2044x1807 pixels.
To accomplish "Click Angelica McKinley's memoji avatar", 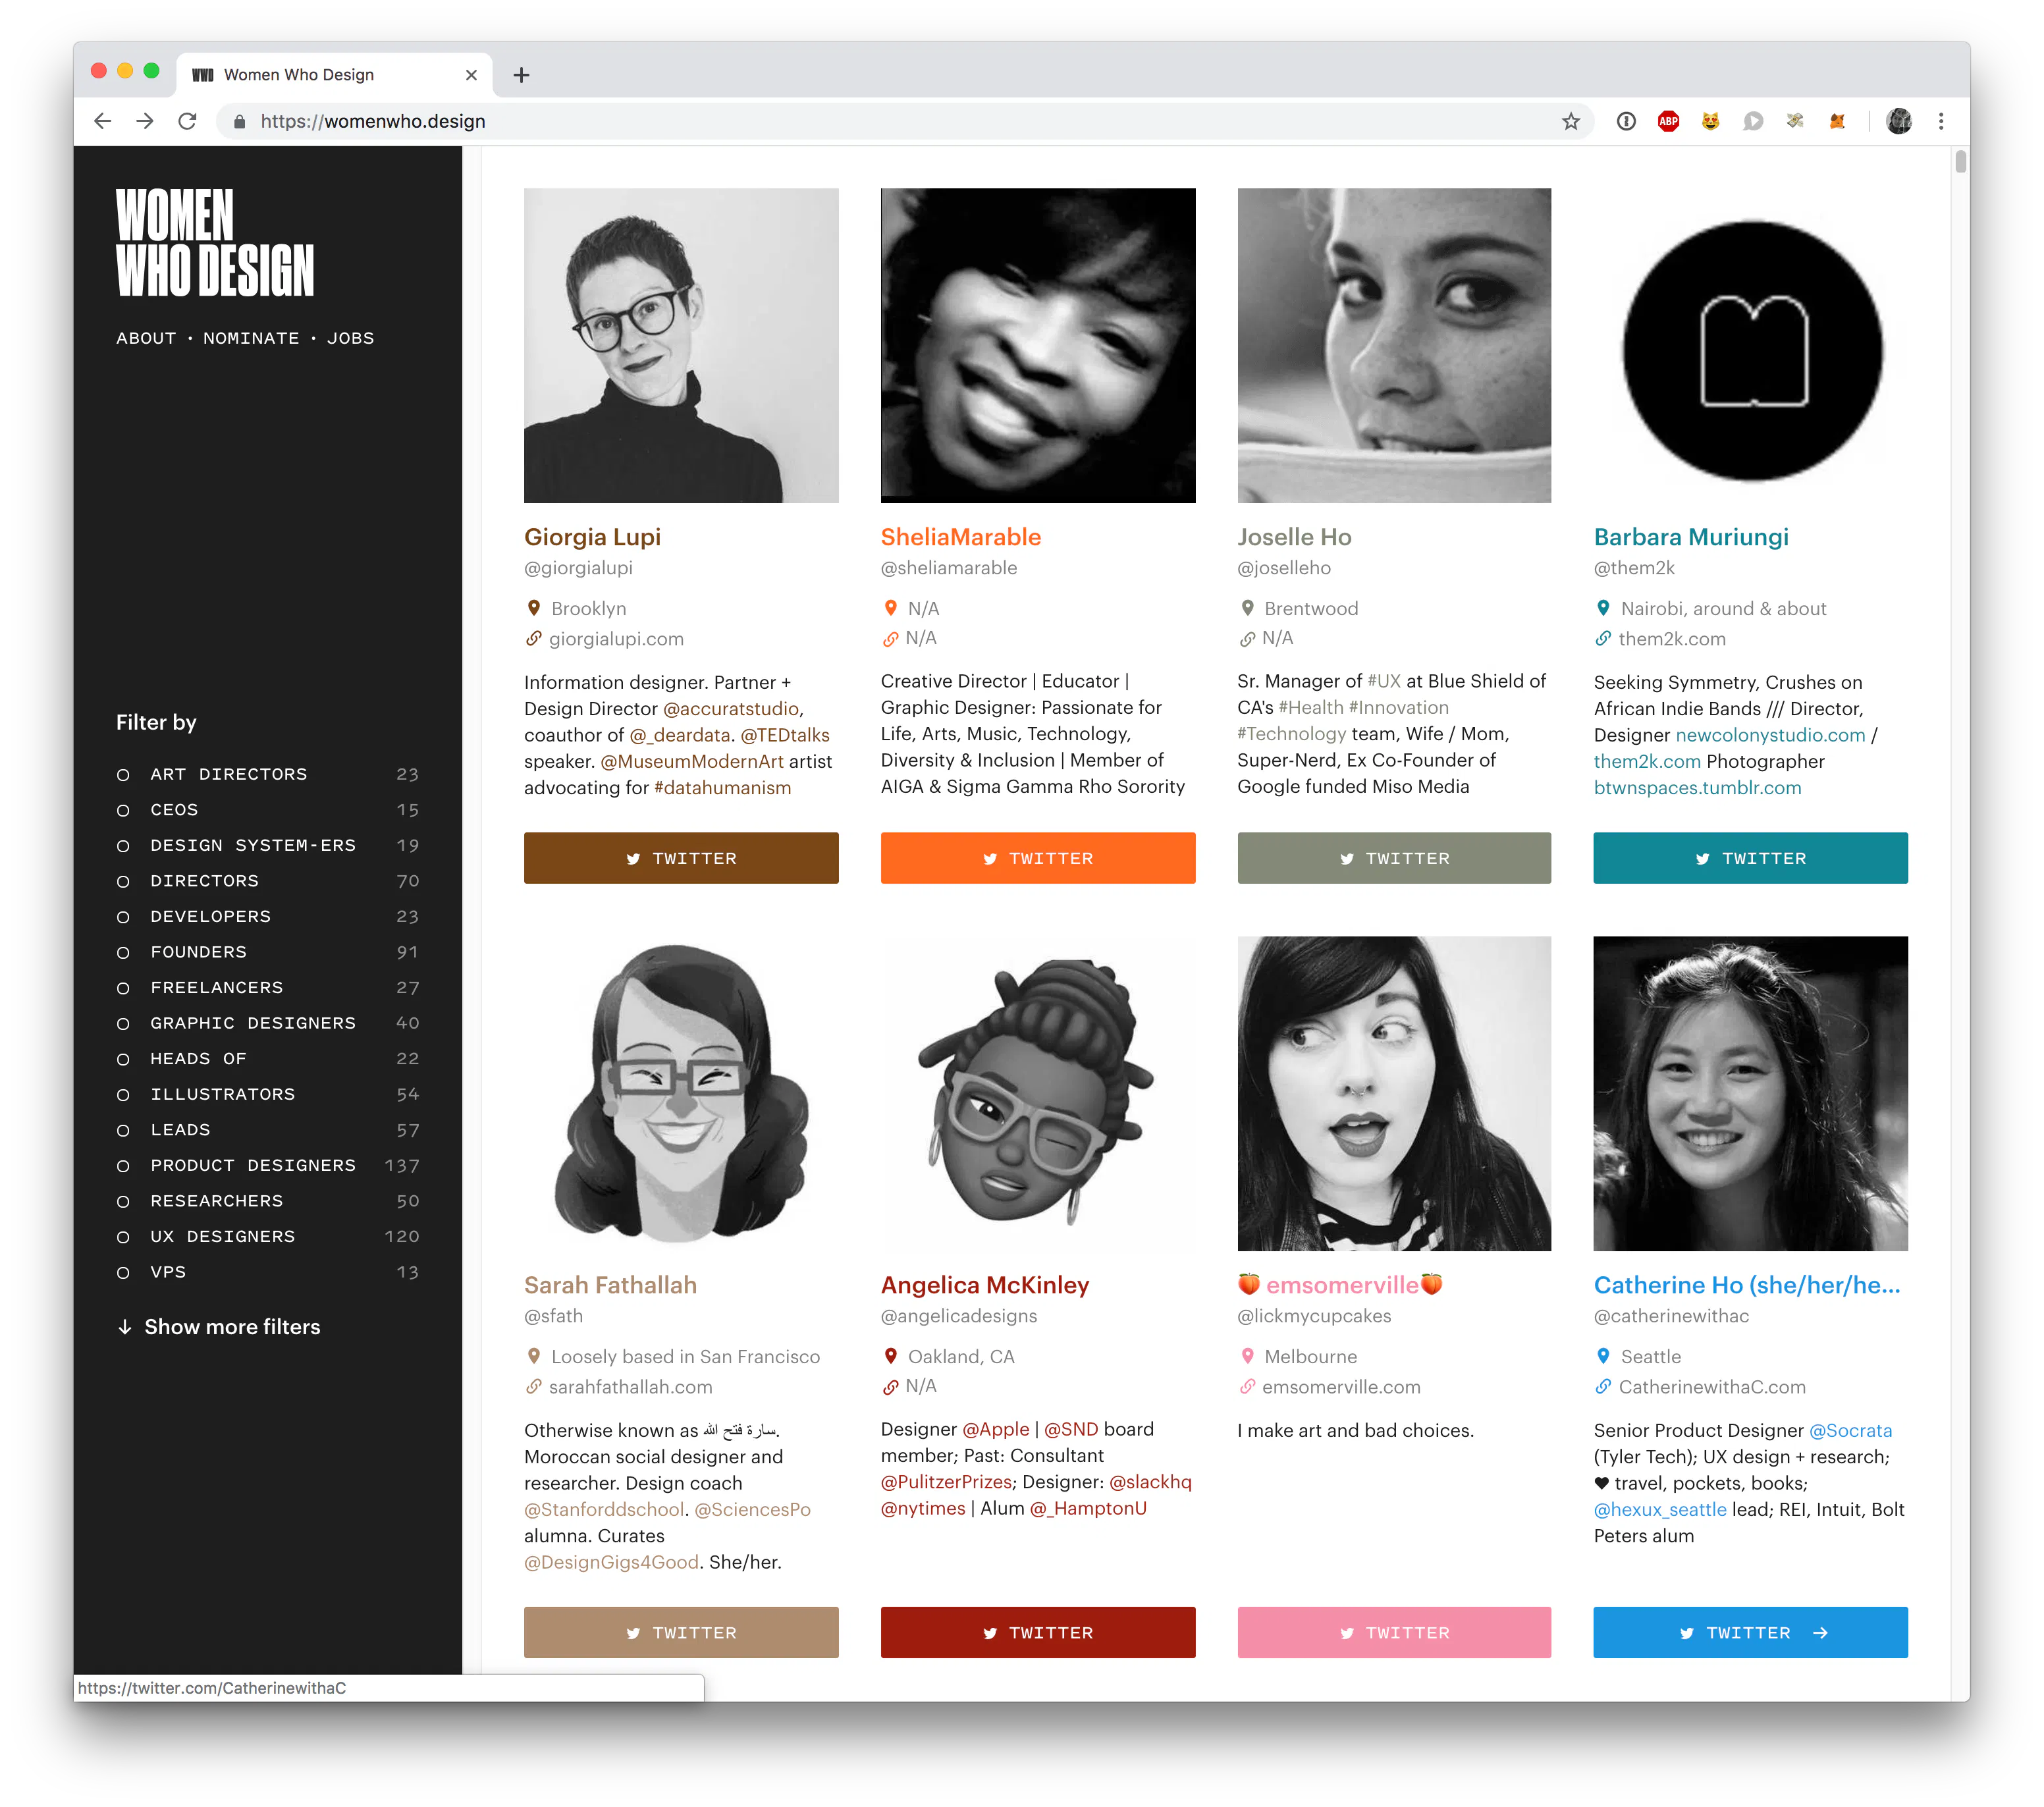I will (x=1038, y=1093).
